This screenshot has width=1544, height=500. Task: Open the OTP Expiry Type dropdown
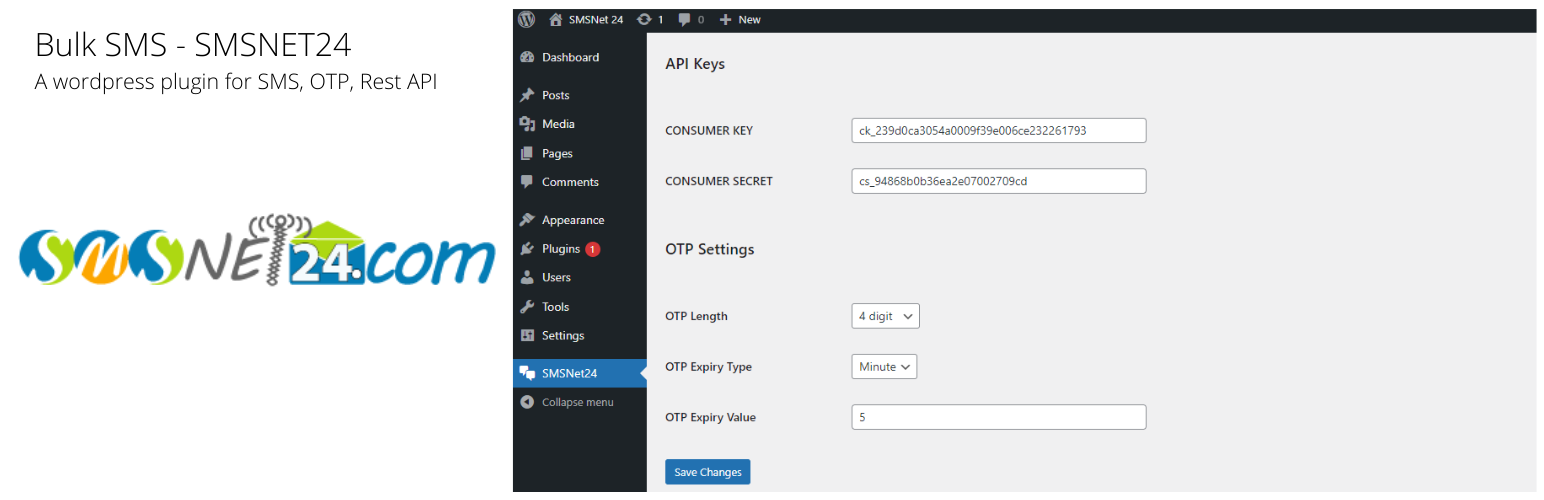884,367
